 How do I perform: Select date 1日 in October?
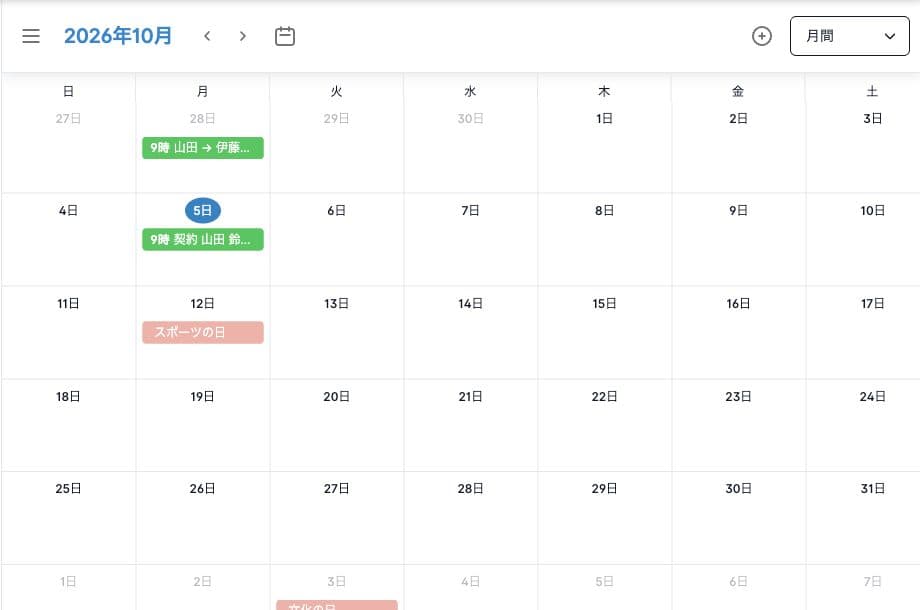(604, 118)
